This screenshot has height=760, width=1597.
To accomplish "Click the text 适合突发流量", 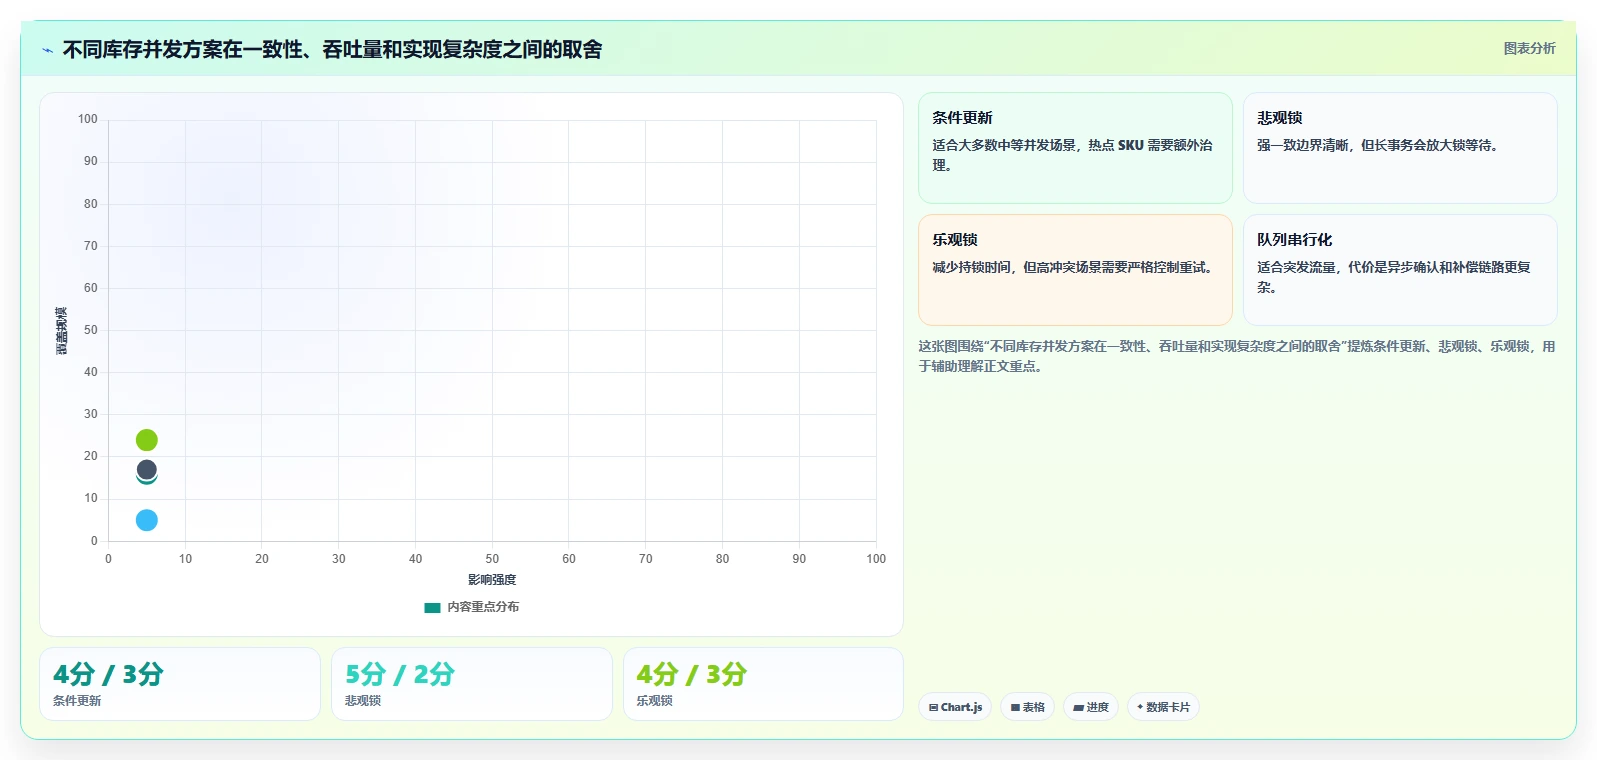I will (x=1296, y=267).
